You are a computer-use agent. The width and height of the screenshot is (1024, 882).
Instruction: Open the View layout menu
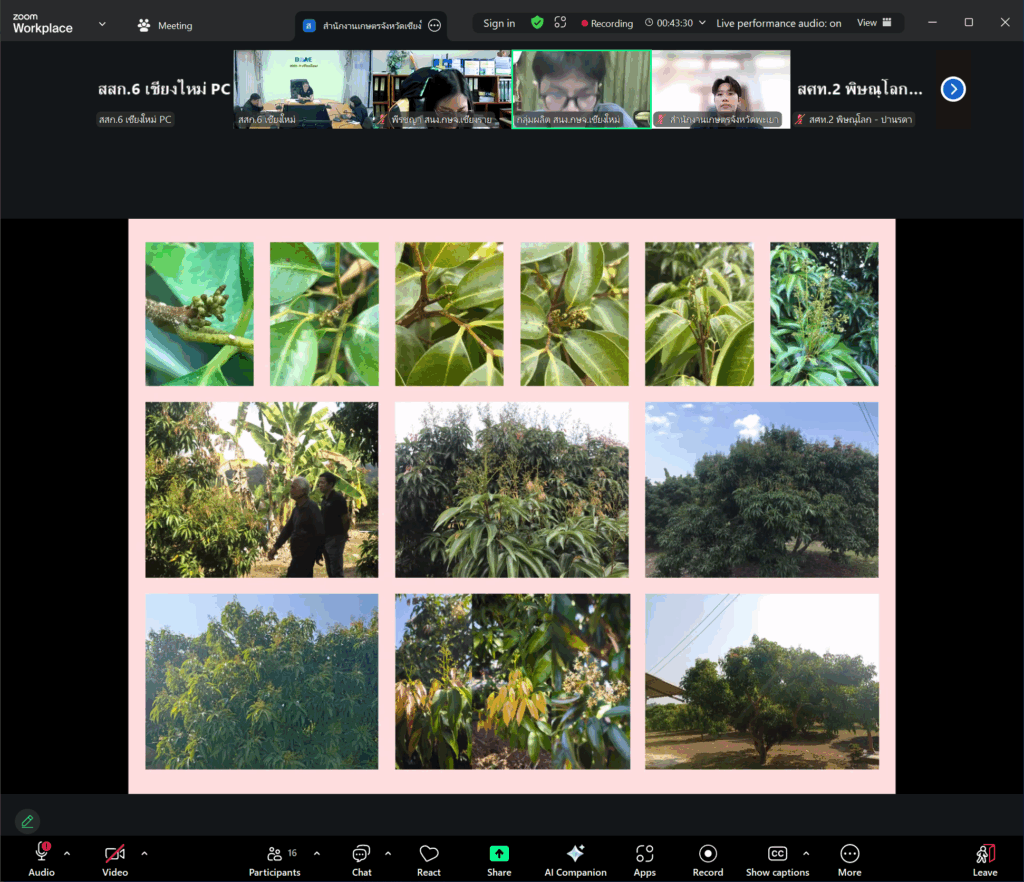pos(873,23)
